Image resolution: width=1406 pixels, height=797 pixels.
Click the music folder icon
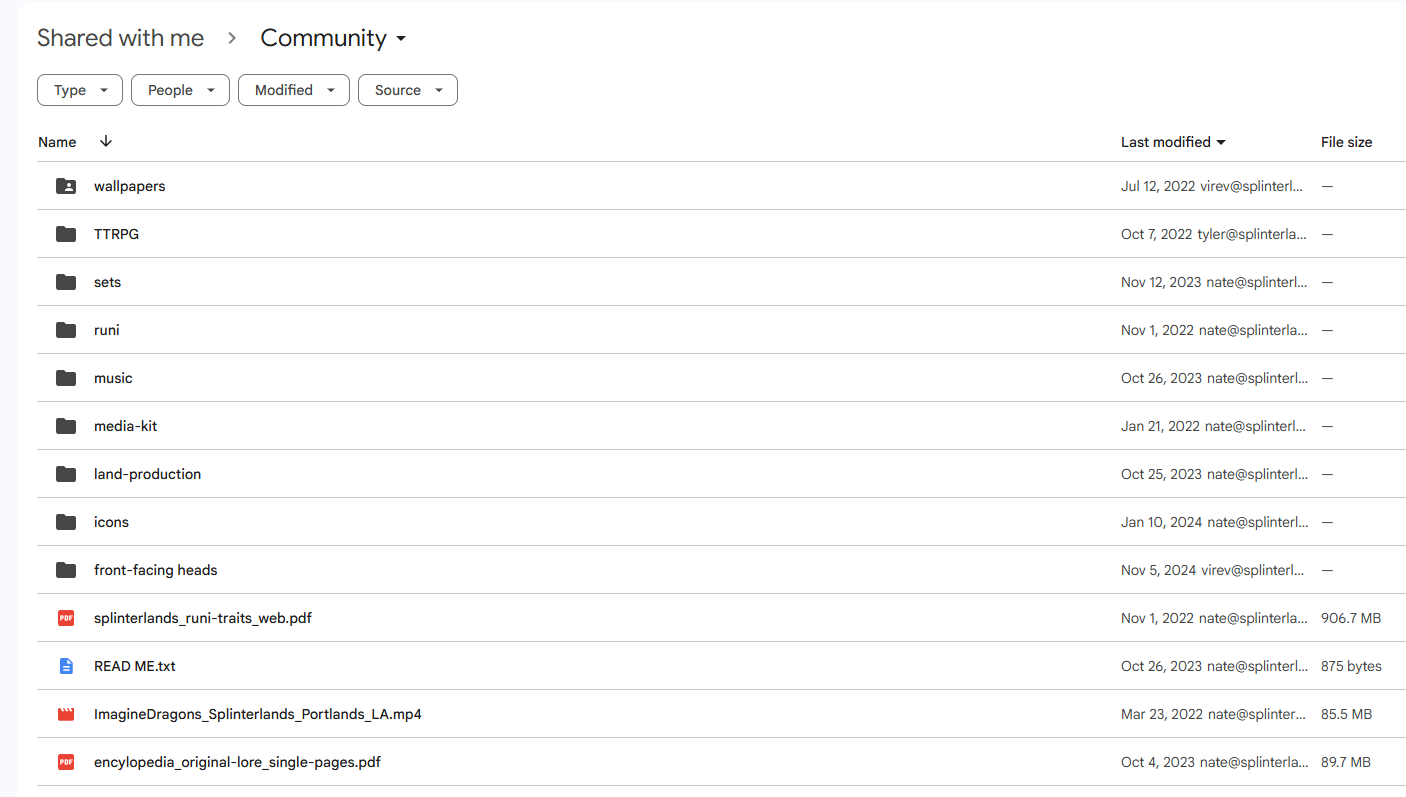(x=66, y=378)
